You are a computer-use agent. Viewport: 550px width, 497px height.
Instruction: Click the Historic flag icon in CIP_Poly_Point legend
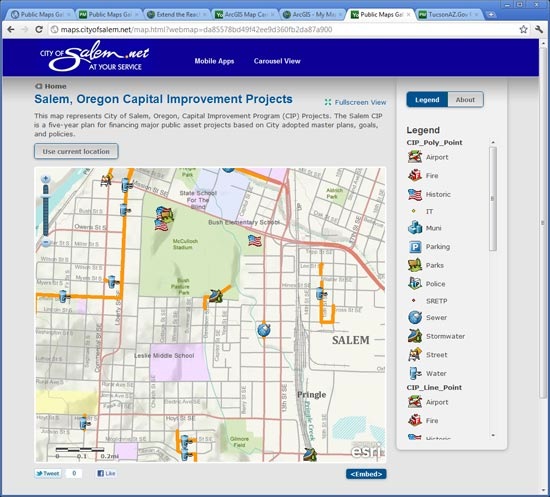point(415,194)
